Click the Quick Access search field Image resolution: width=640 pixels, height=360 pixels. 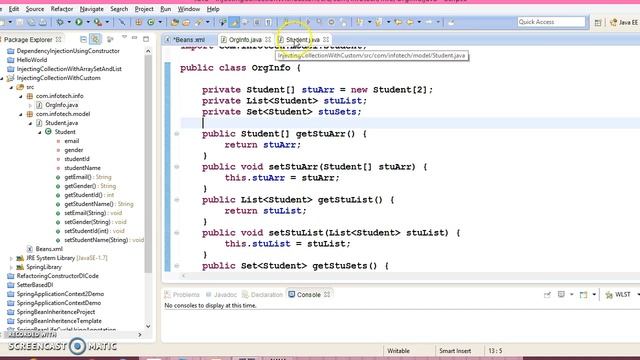[x=551, y=22]
